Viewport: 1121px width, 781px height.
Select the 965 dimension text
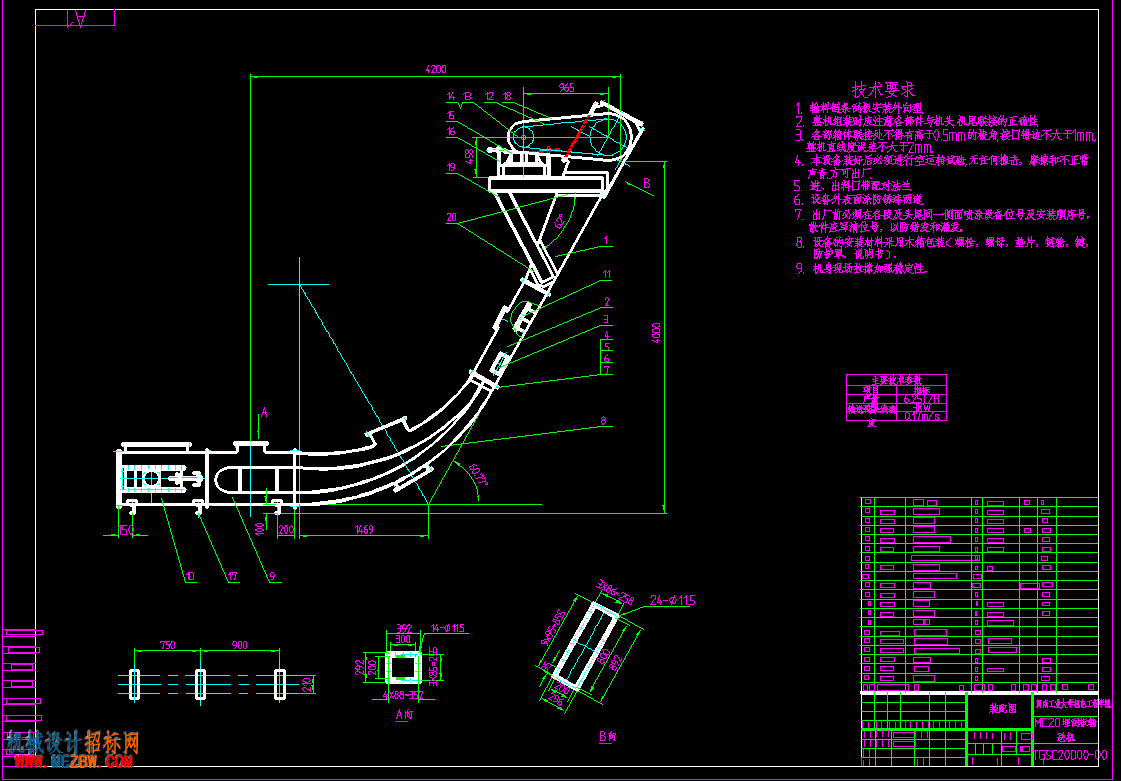click(566, 87)
